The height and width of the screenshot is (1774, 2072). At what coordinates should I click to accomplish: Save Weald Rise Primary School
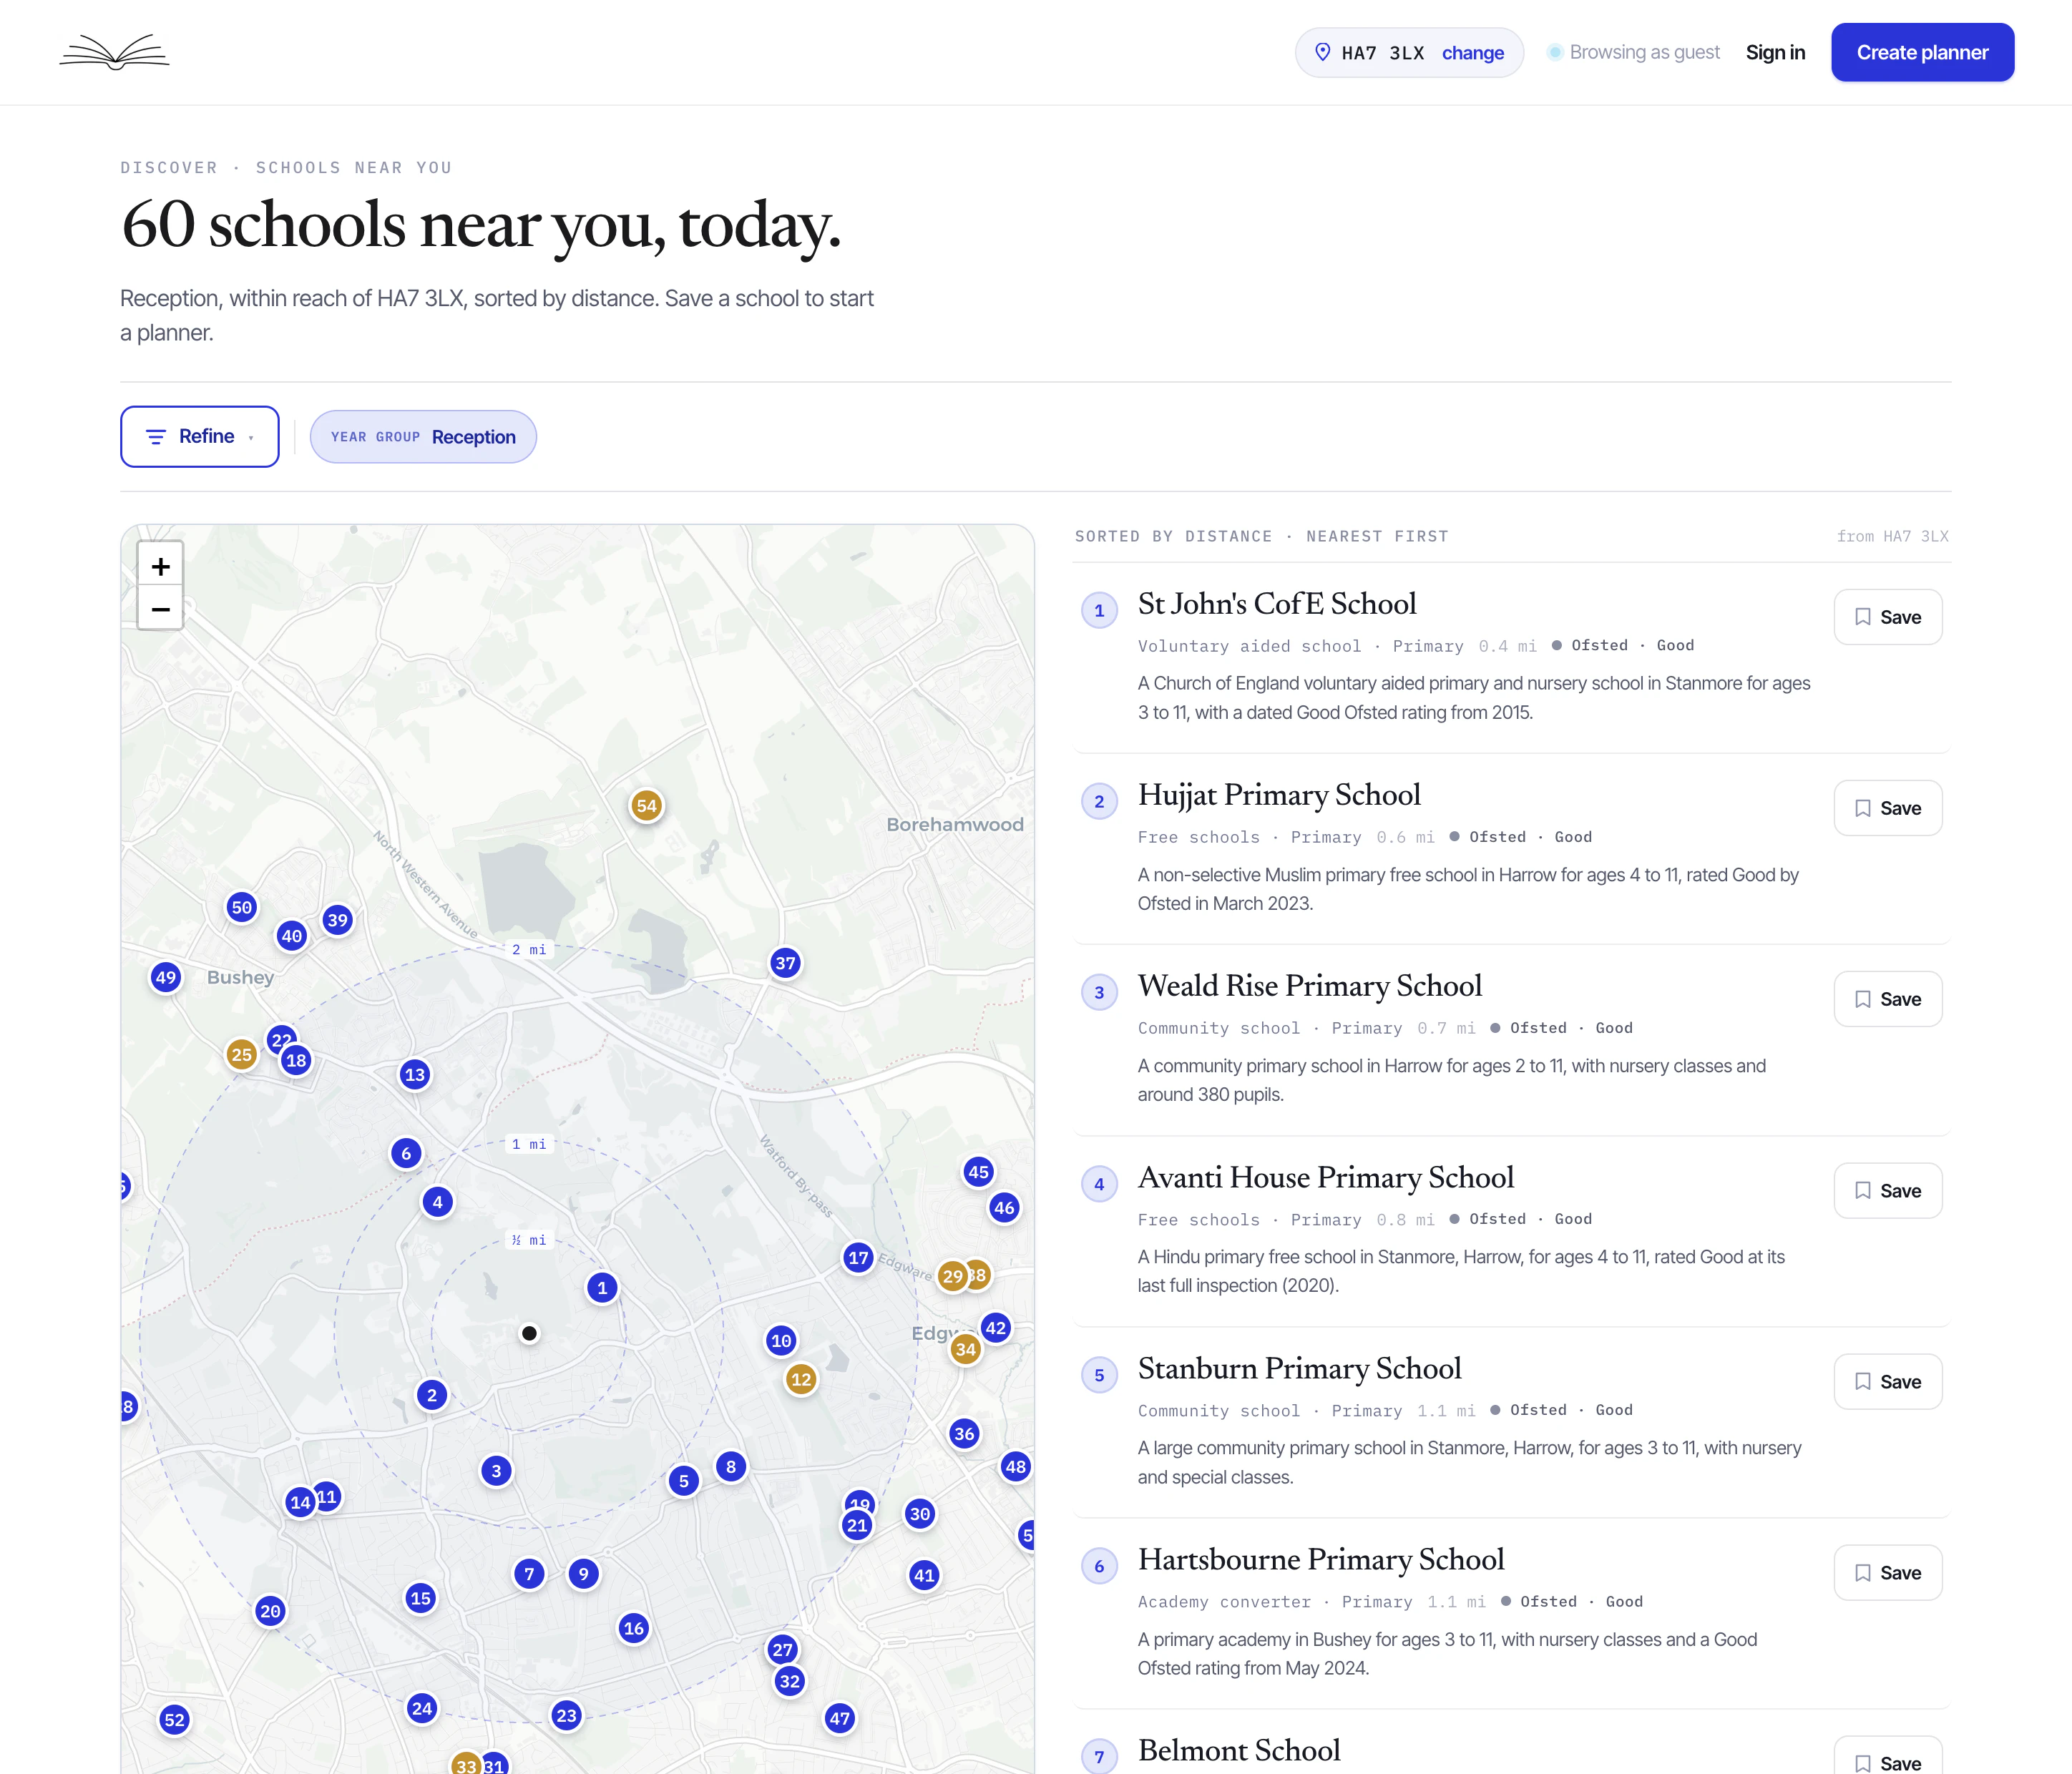[x=1888, y=999]
